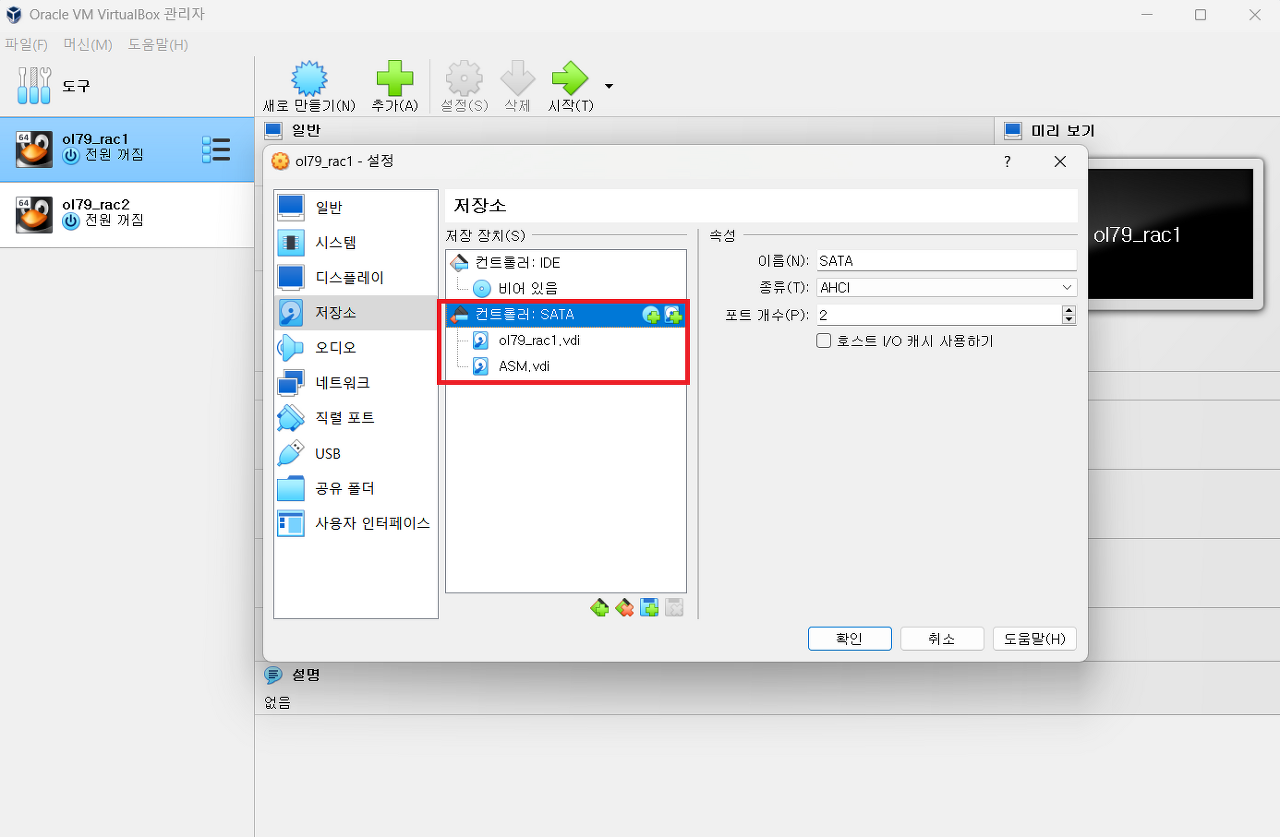
Task: Click add storage attachment icon below tree
Action: point(649,607)
